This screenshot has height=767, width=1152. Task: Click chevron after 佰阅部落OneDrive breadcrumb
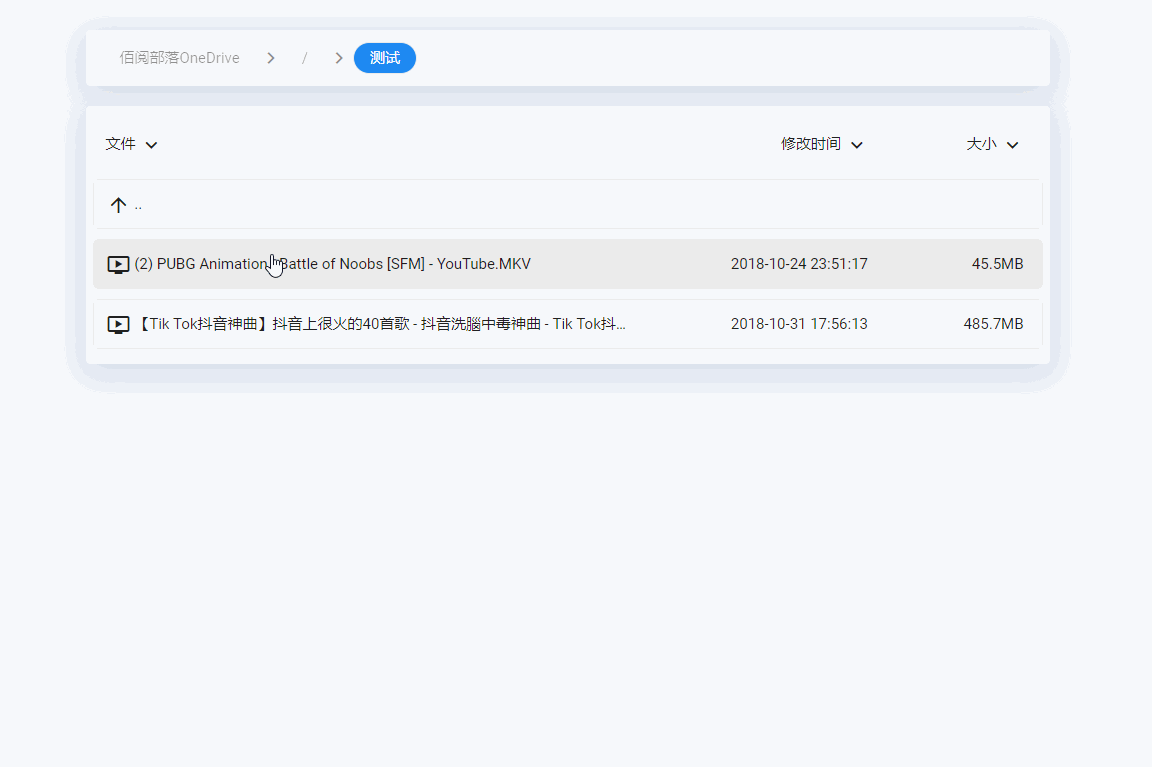point(271,58)
